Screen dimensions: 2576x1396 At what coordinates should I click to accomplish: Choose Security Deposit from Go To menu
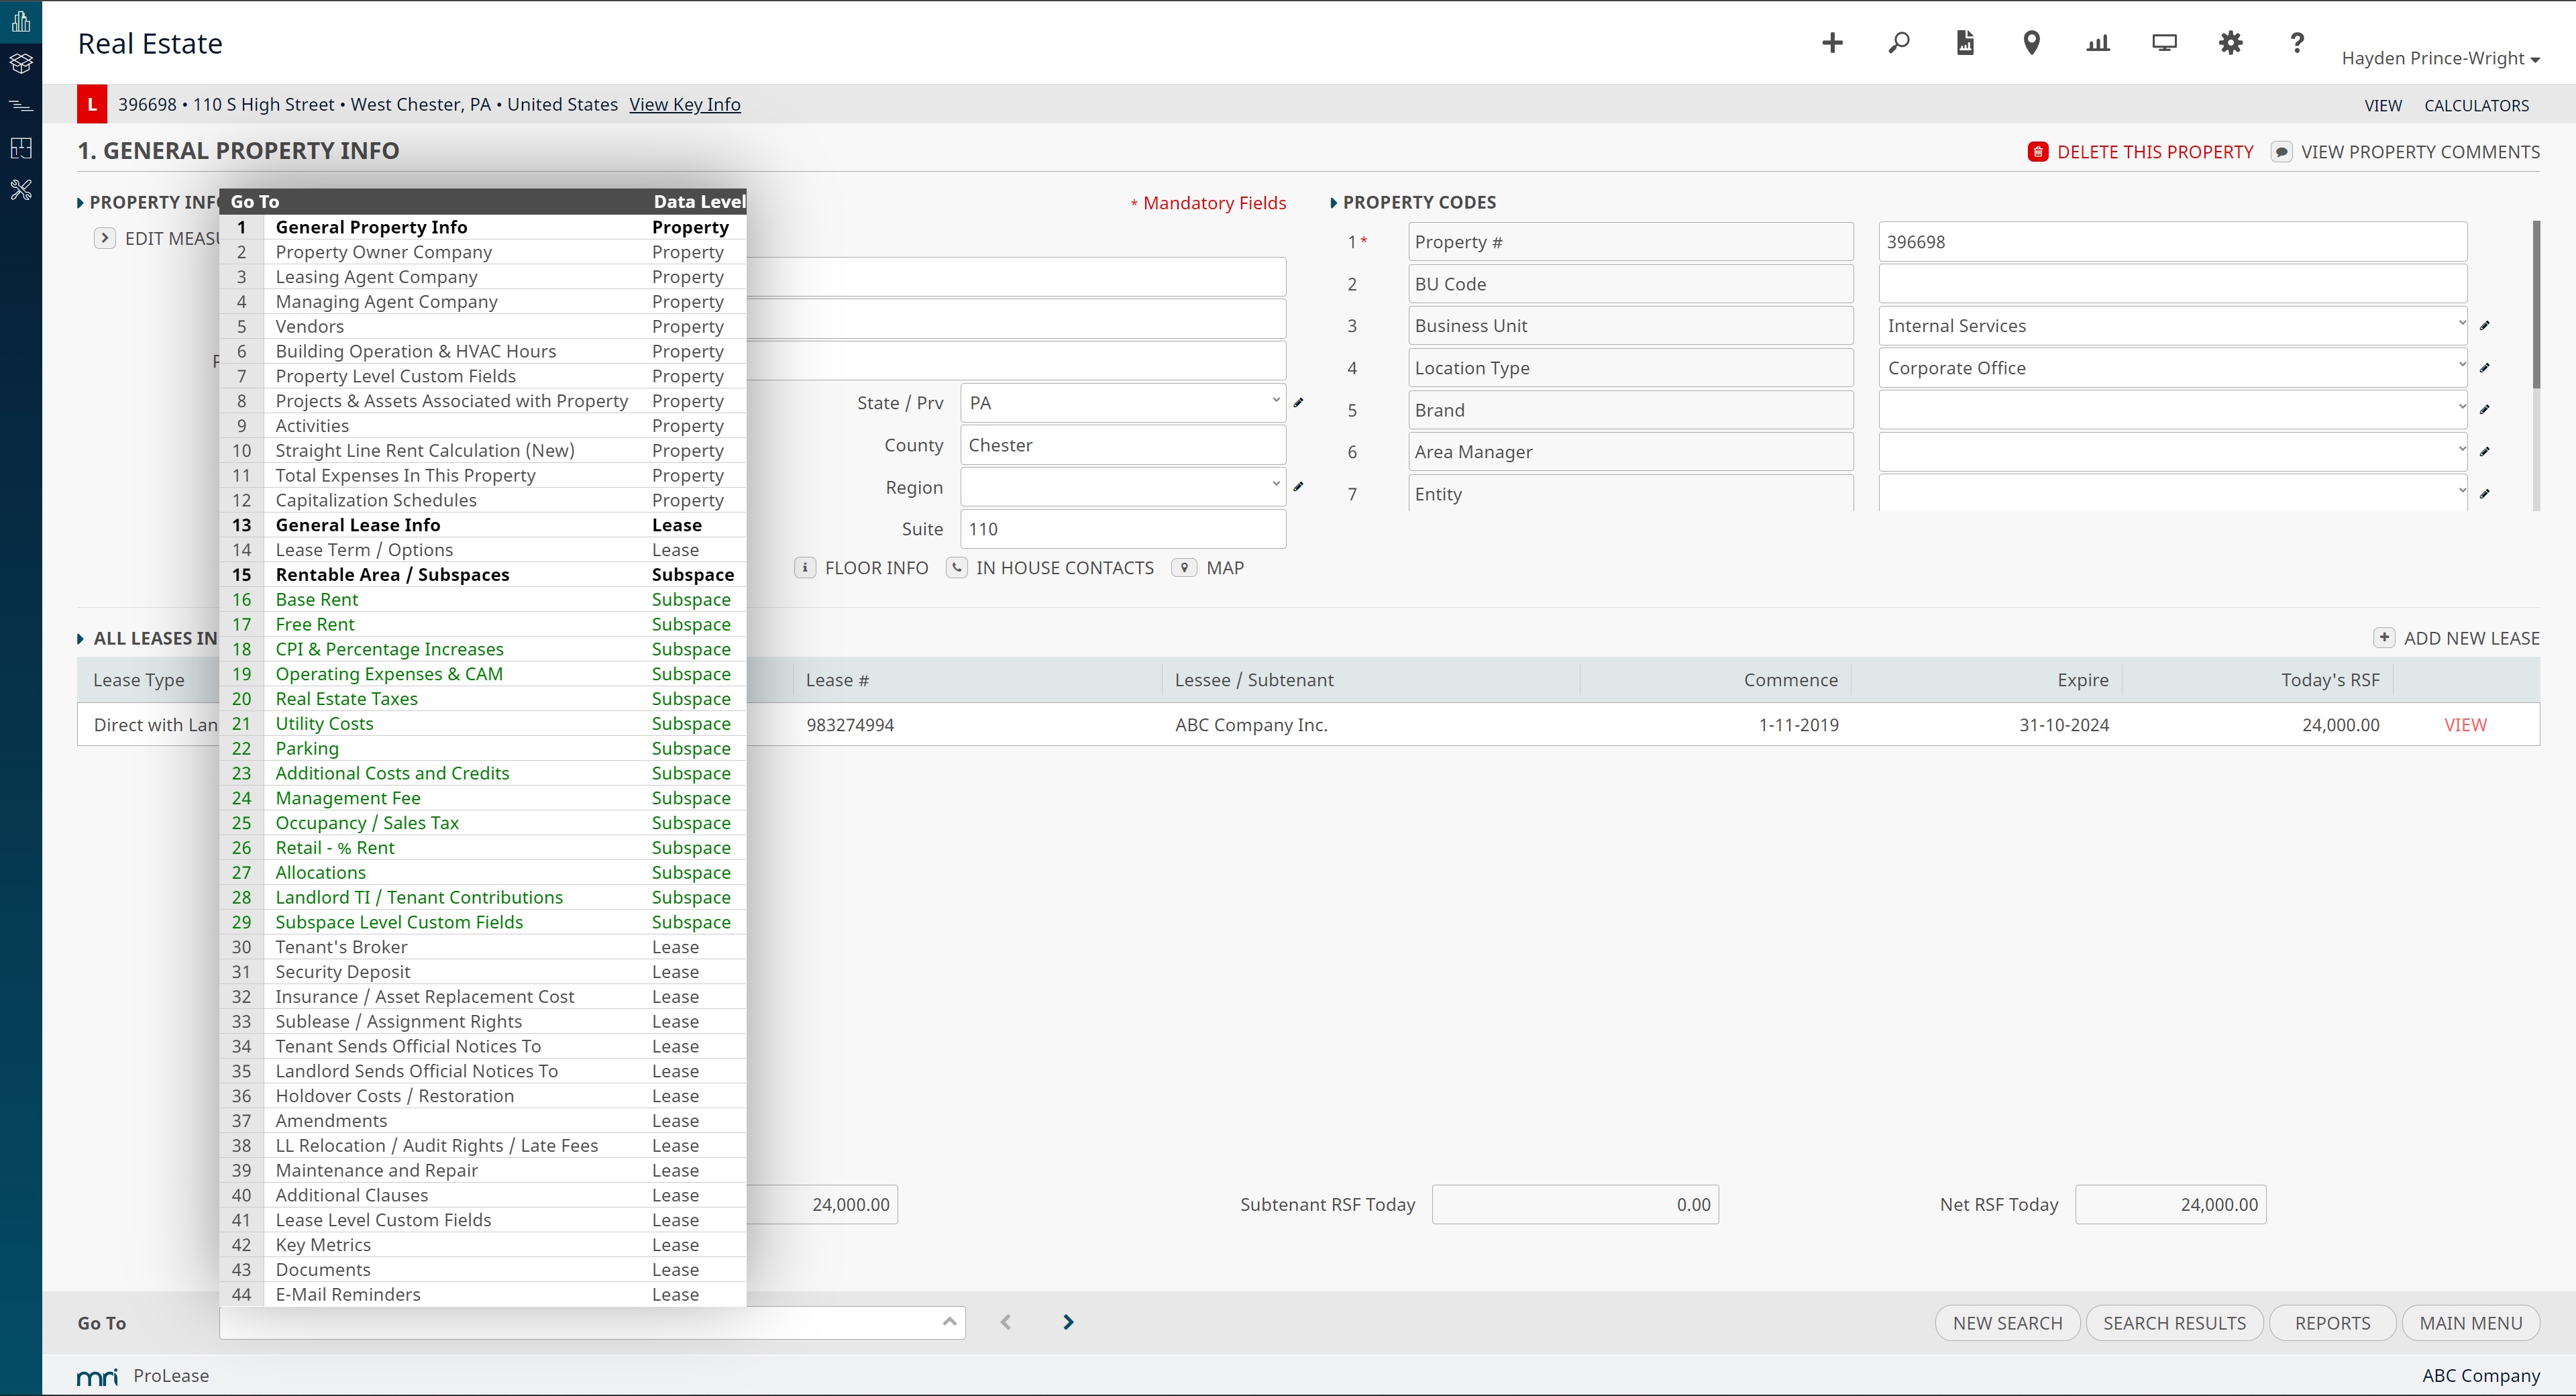pyautogui.click(x=342, y=971)
